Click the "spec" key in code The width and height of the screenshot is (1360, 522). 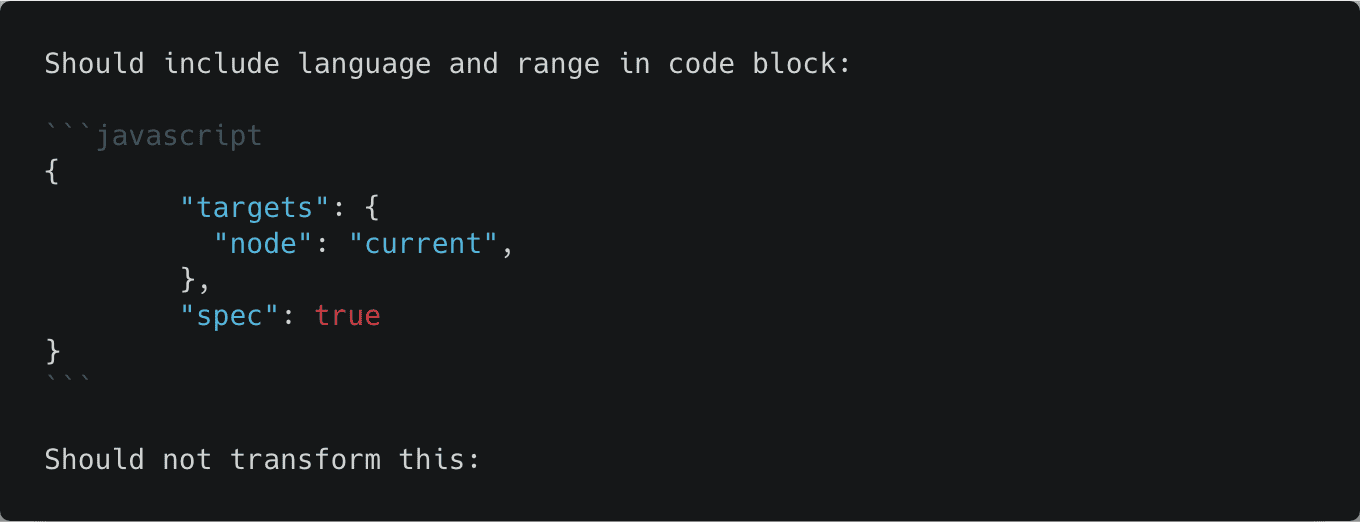point(230,315)
